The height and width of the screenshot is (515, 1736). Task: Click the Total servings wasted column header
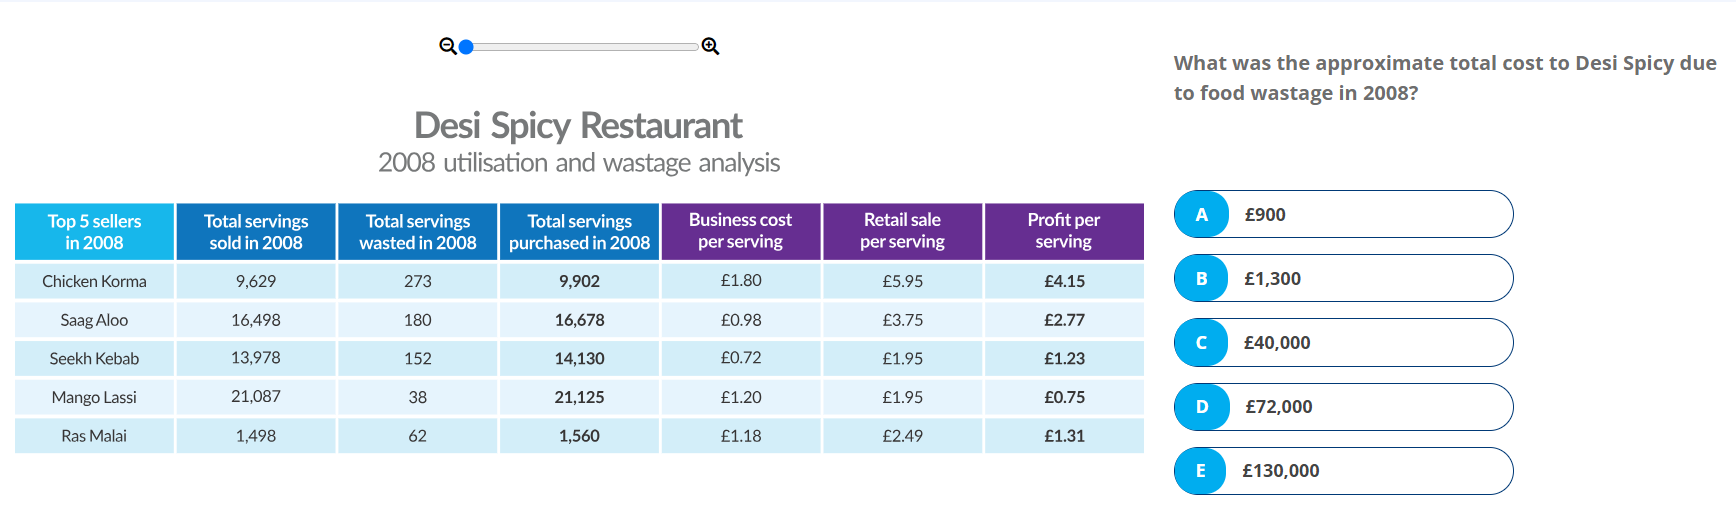(418, 232)
